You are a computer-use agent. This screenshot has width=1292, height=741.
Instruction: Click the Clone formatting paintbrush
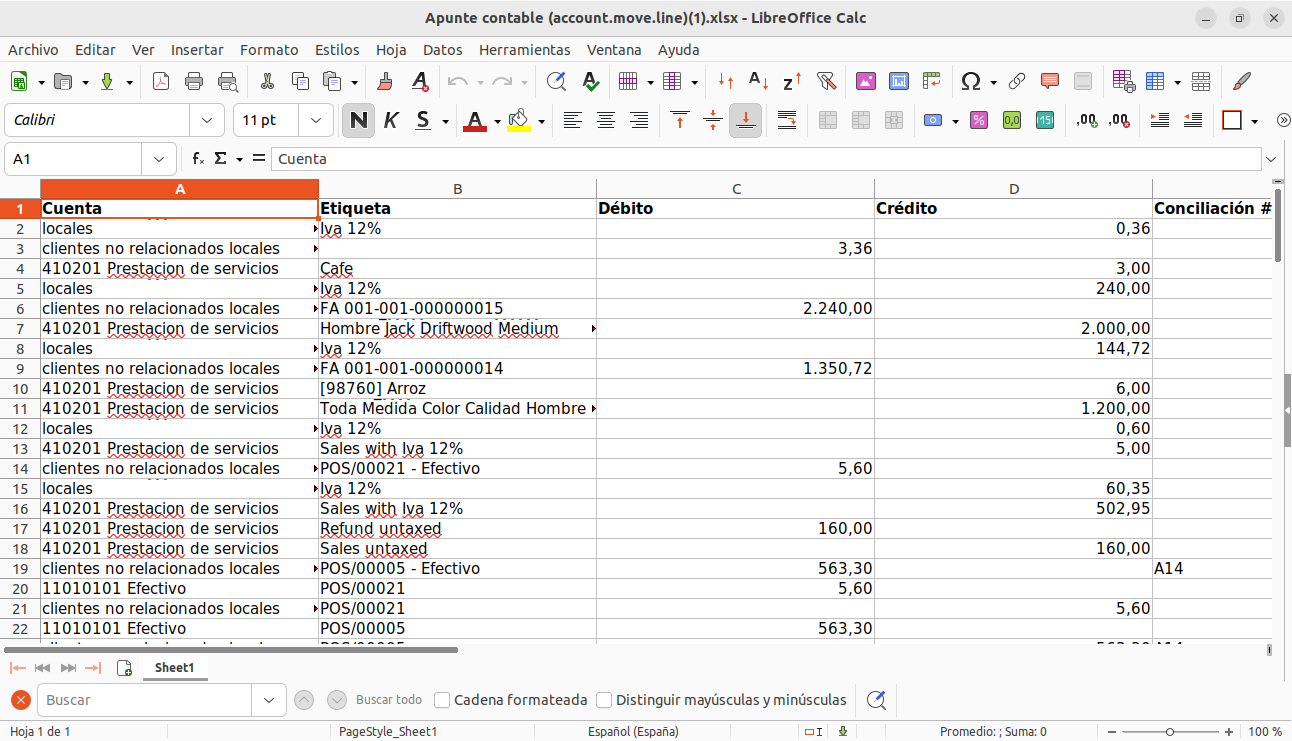[x=386, y=82]
